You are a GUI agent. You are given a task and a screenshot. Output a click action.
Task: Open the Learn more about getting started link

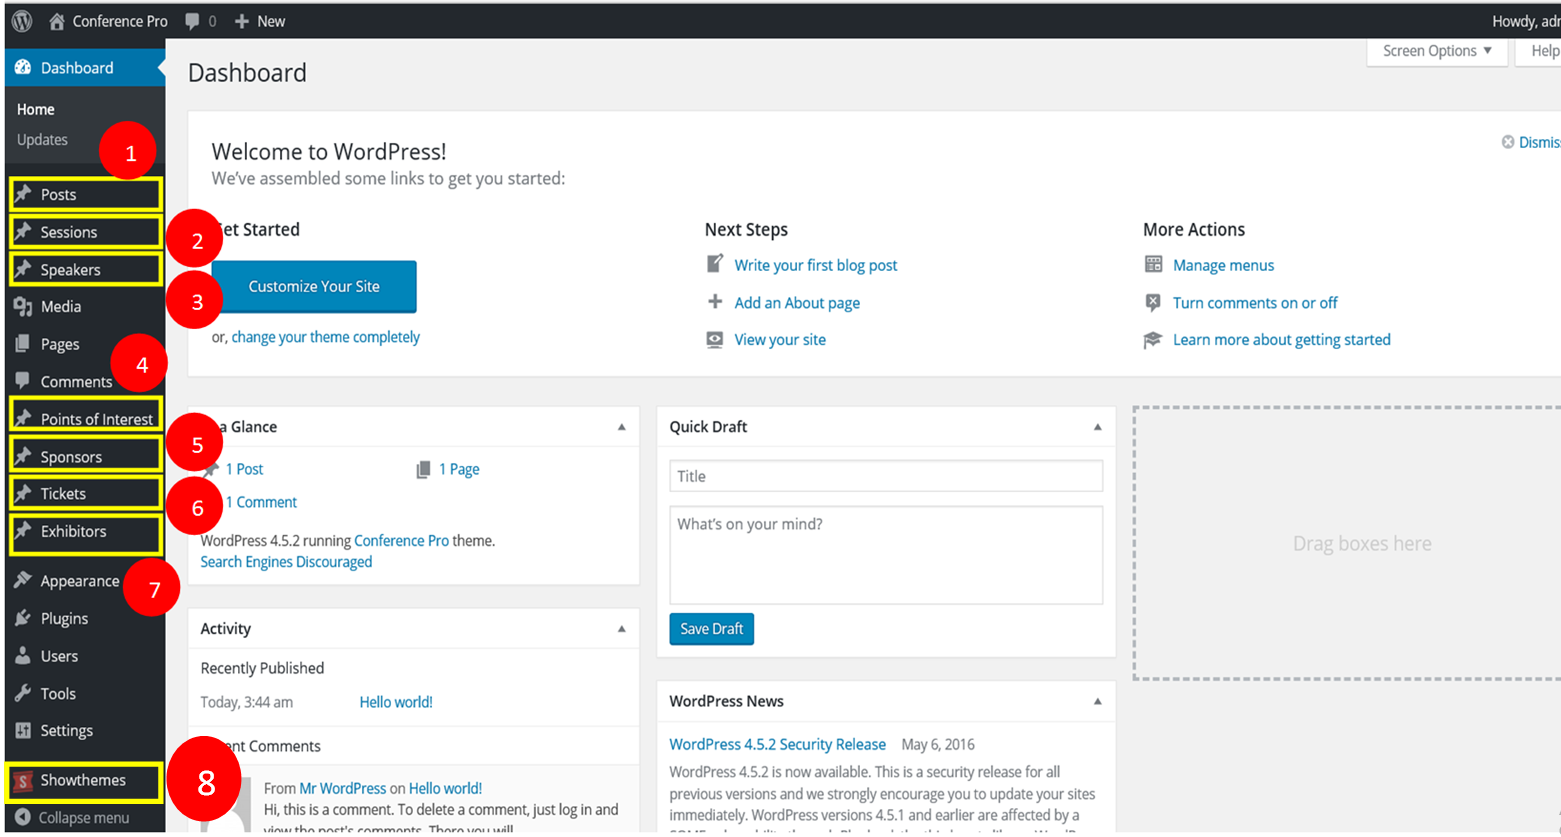[x=1282, y=340]
